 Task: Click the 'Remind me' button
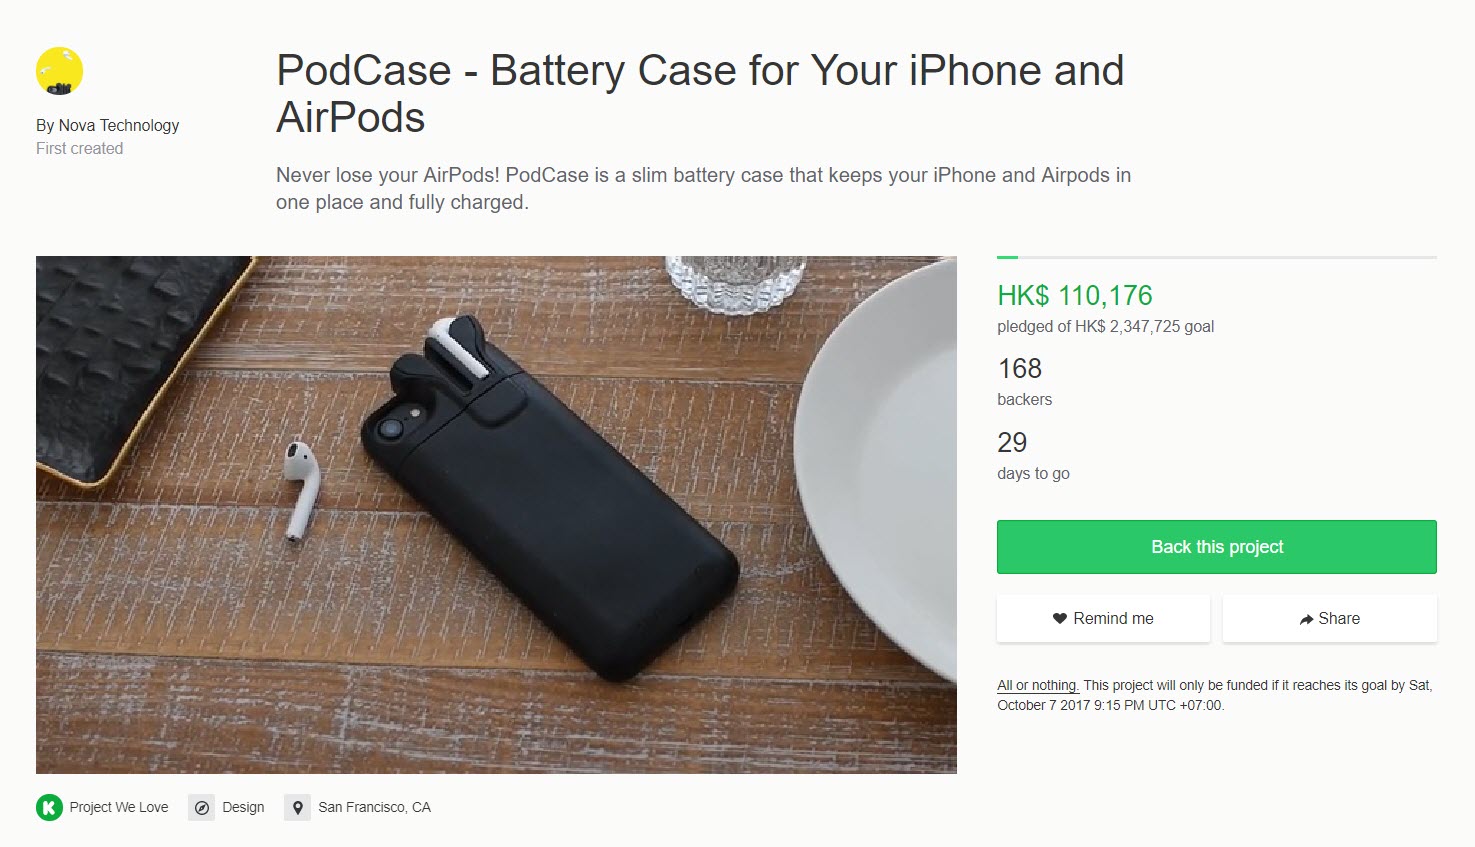tap(1103, 618)
